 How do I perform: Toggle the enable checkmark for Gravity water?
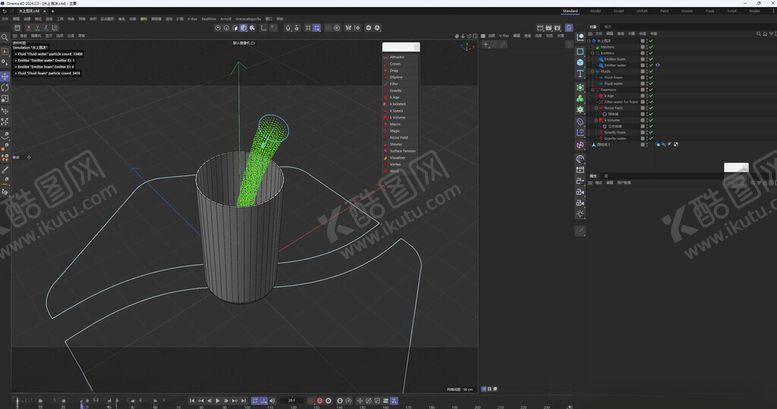click(x=649, y=138)
